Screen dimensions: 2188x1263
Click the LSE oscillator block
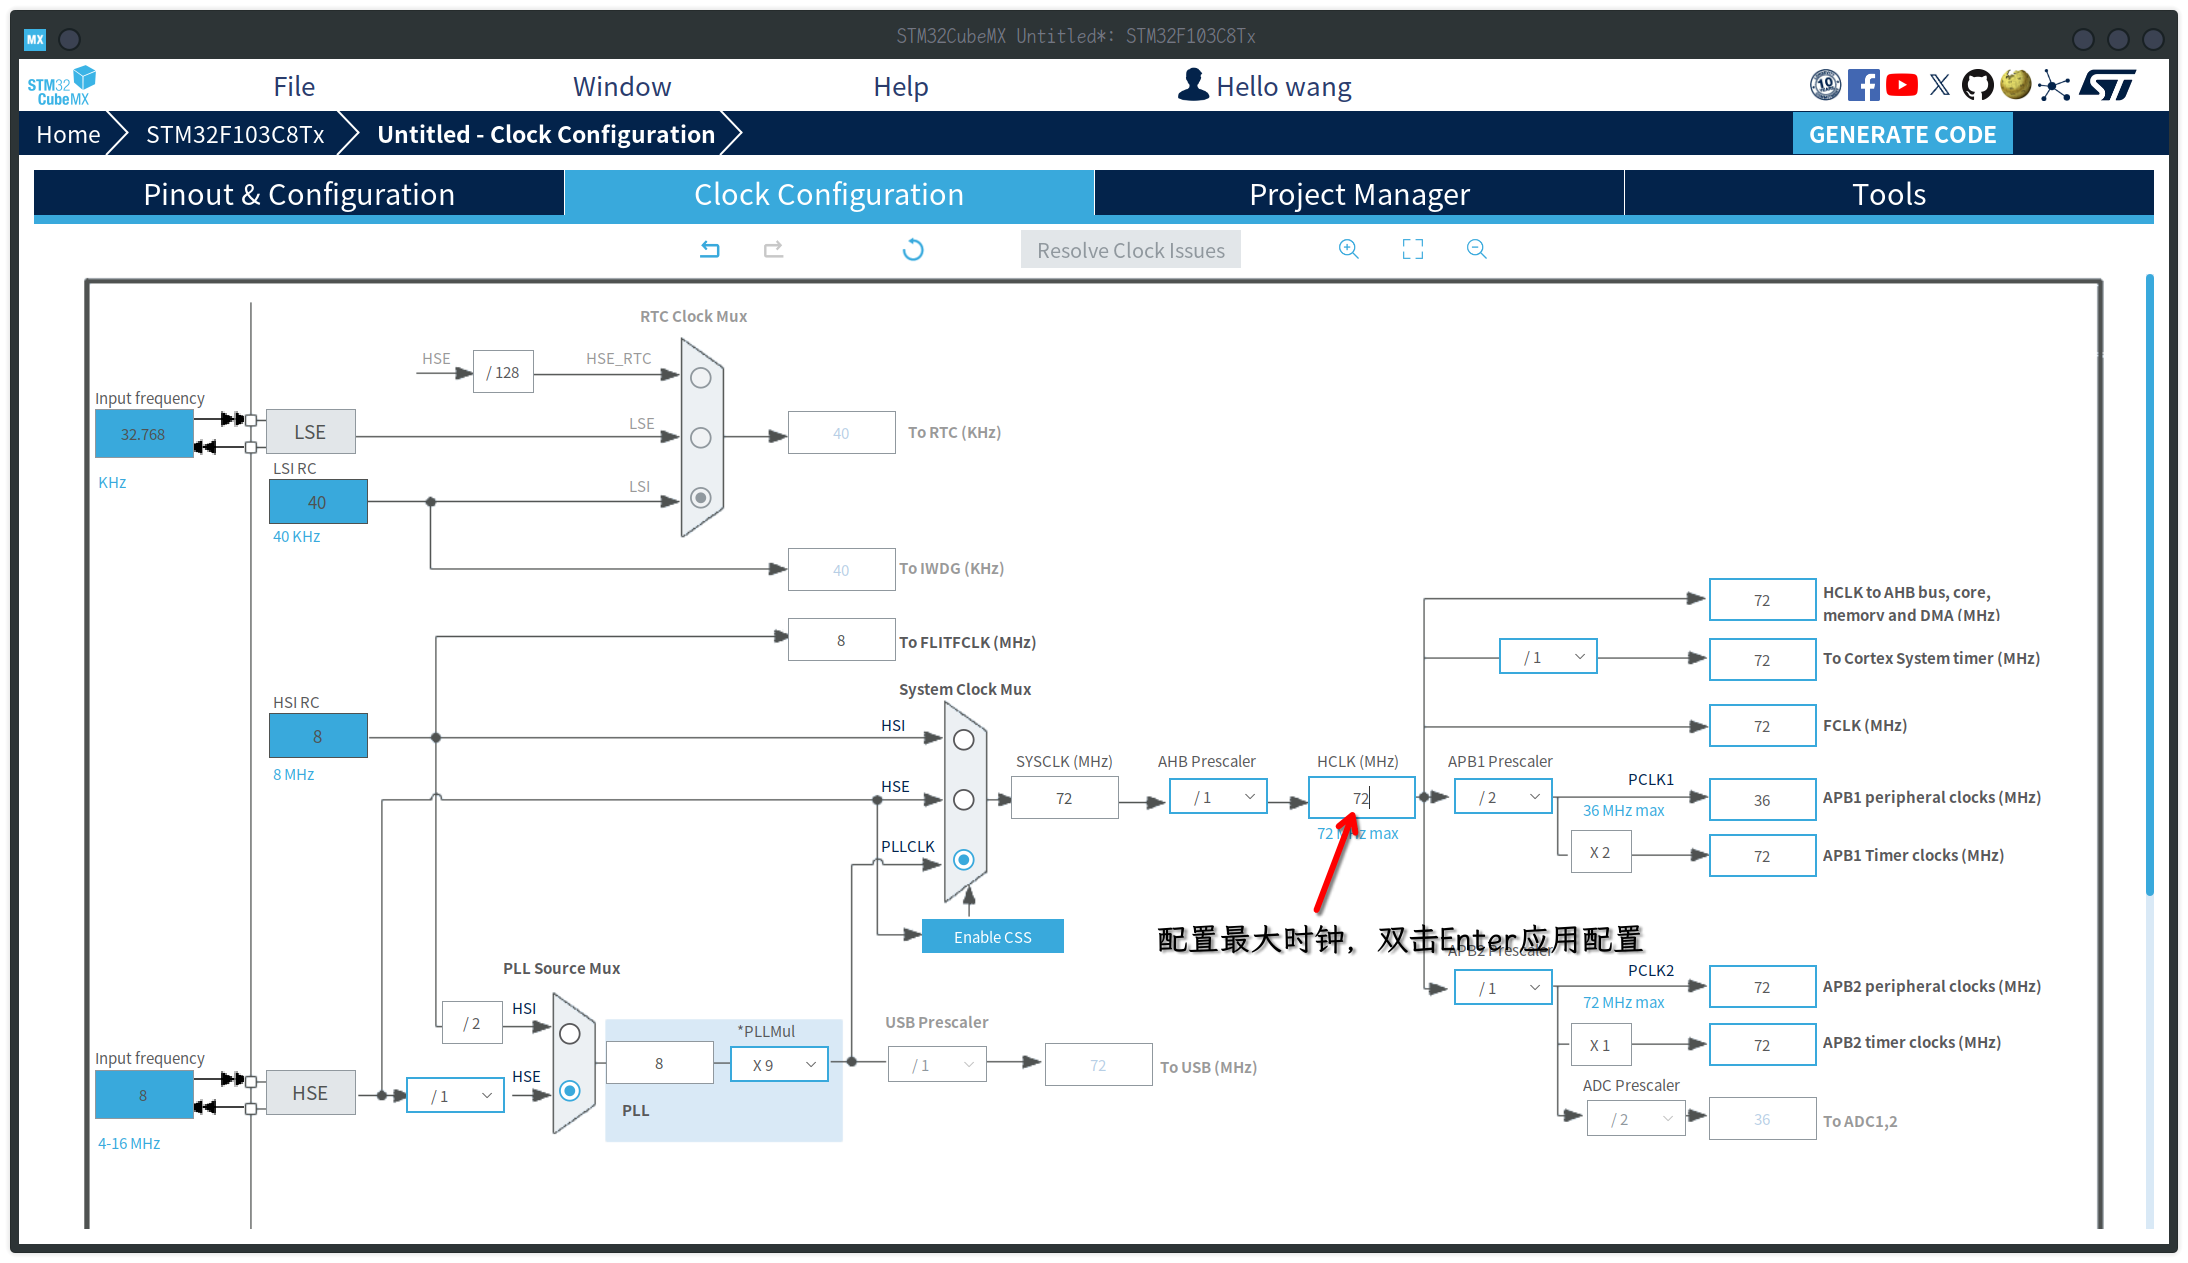(310, 432)
